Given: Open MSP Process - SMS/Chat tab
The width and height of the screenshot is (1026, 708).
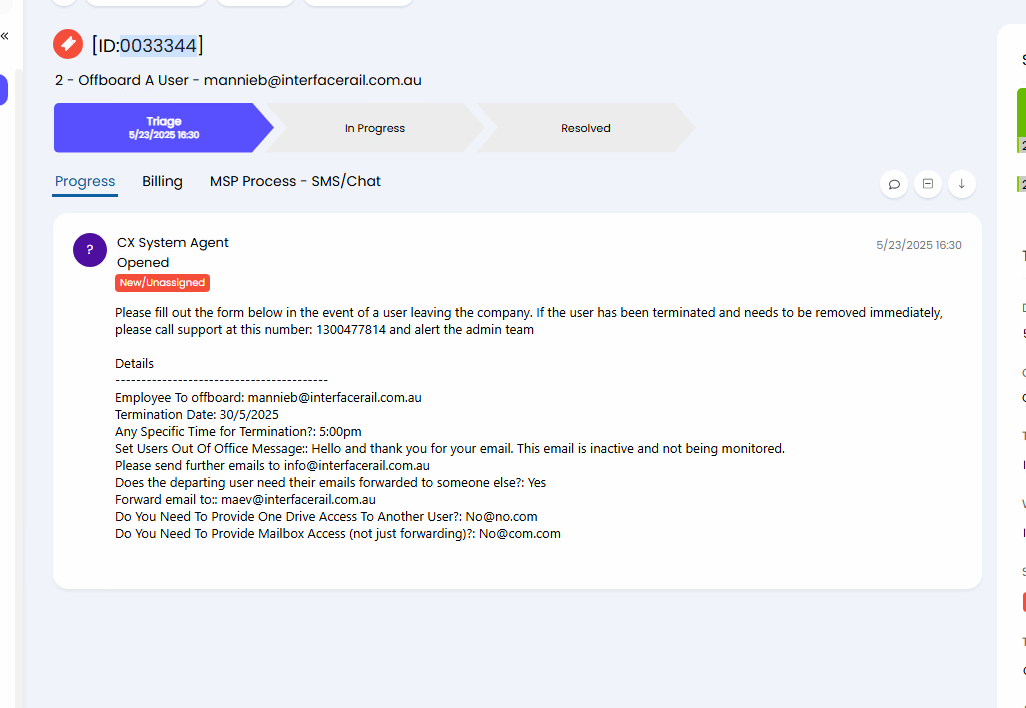Looking at the screenshot, I should [x=295, y=181].
